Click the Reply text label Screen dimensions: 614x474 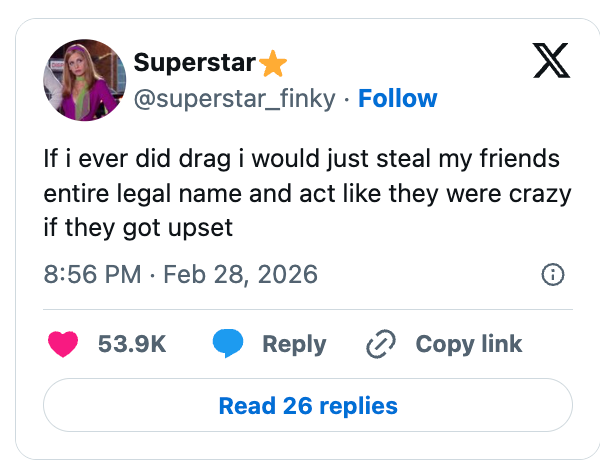(294, 344)
